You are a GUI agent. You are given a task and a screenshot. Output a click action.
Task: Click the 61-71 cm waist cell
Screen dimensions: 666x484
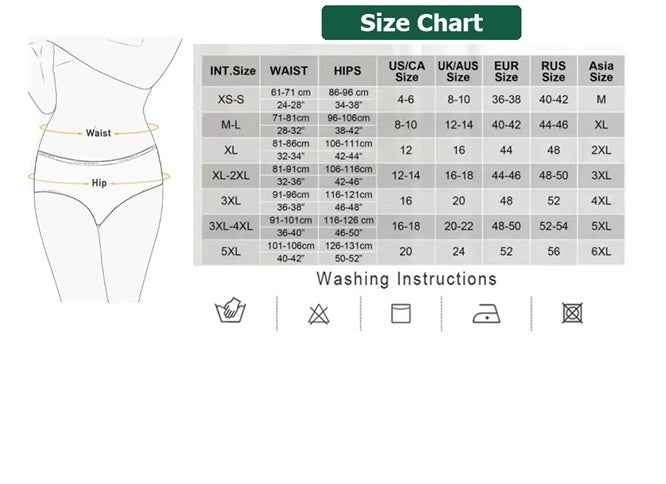point(291,93)
